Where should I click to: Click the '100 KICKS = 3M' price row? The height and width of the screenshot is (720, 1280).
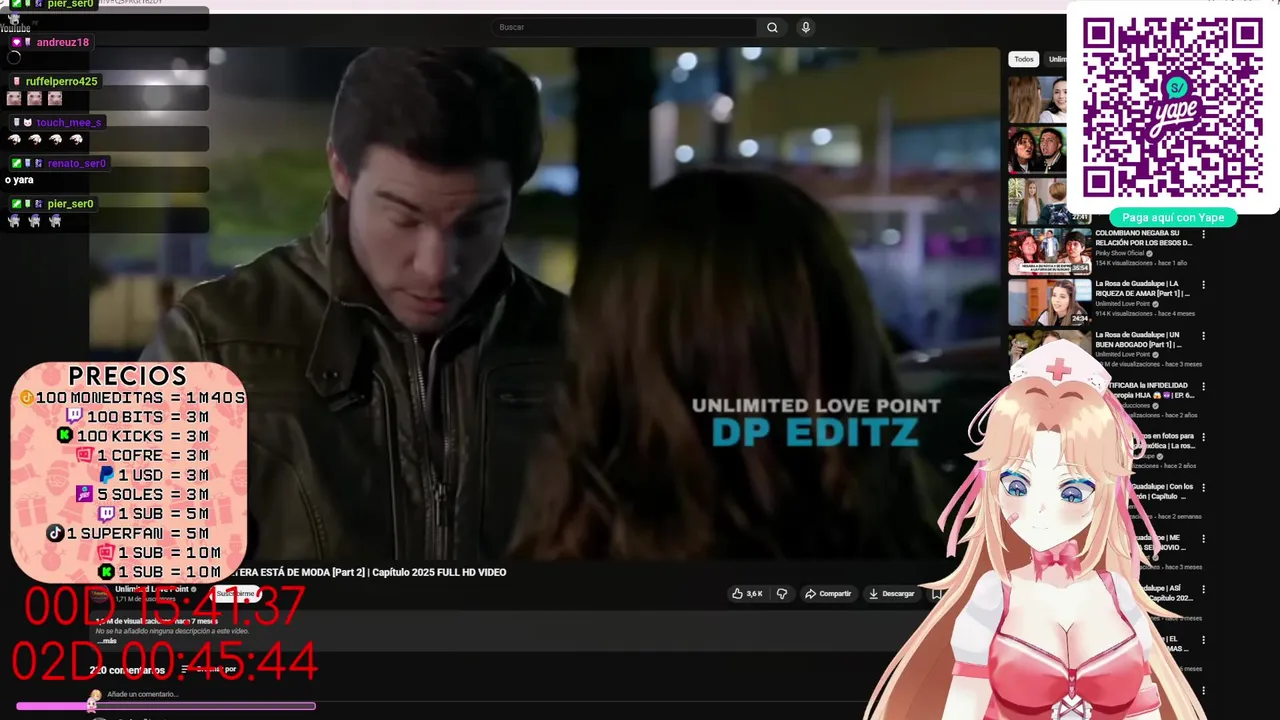132,436
